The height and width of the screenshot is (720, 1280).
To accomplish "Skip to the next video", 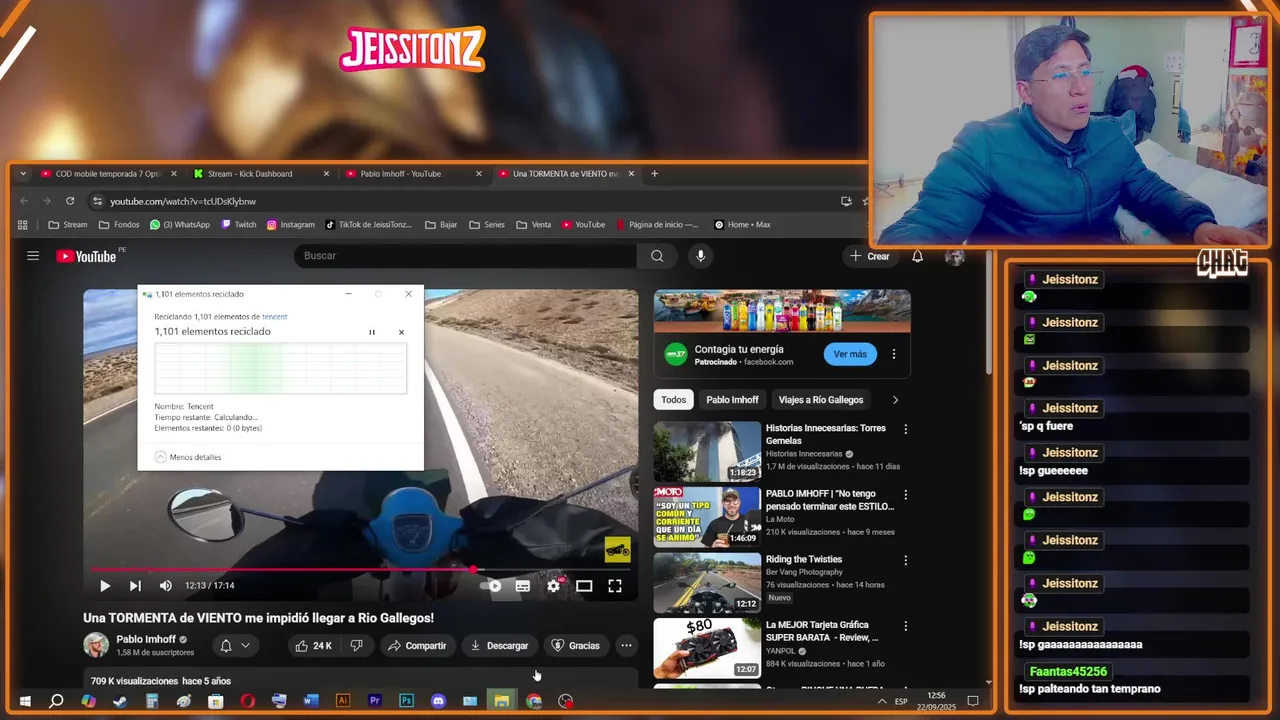I will pyautogui.click(x=135, y=586).
